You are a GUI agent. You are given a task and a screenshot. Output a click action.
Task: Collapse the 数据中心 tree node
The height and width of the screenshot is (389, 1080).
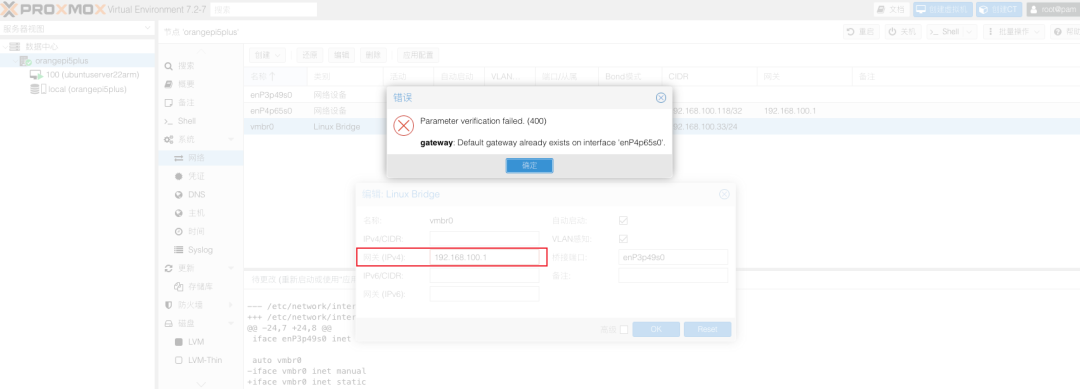click(6, 46)
